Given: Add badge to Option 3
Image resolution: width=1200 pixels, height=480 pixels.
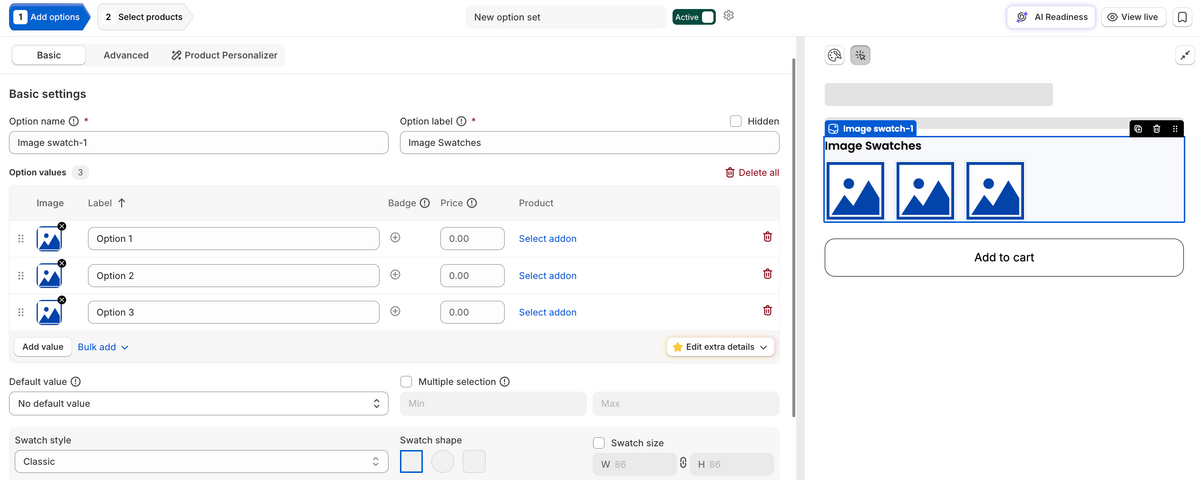Looking at the screenshot, I should 395,312.
